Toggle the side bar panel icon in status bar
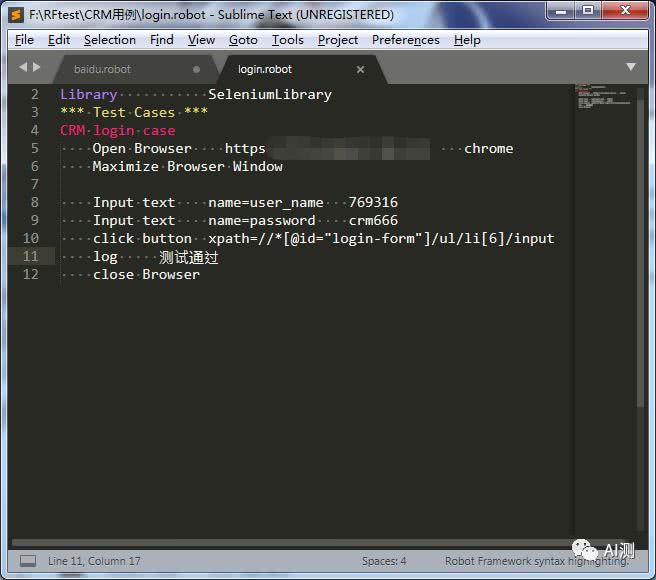Viewport: 656px width, 580px height. 28,561
